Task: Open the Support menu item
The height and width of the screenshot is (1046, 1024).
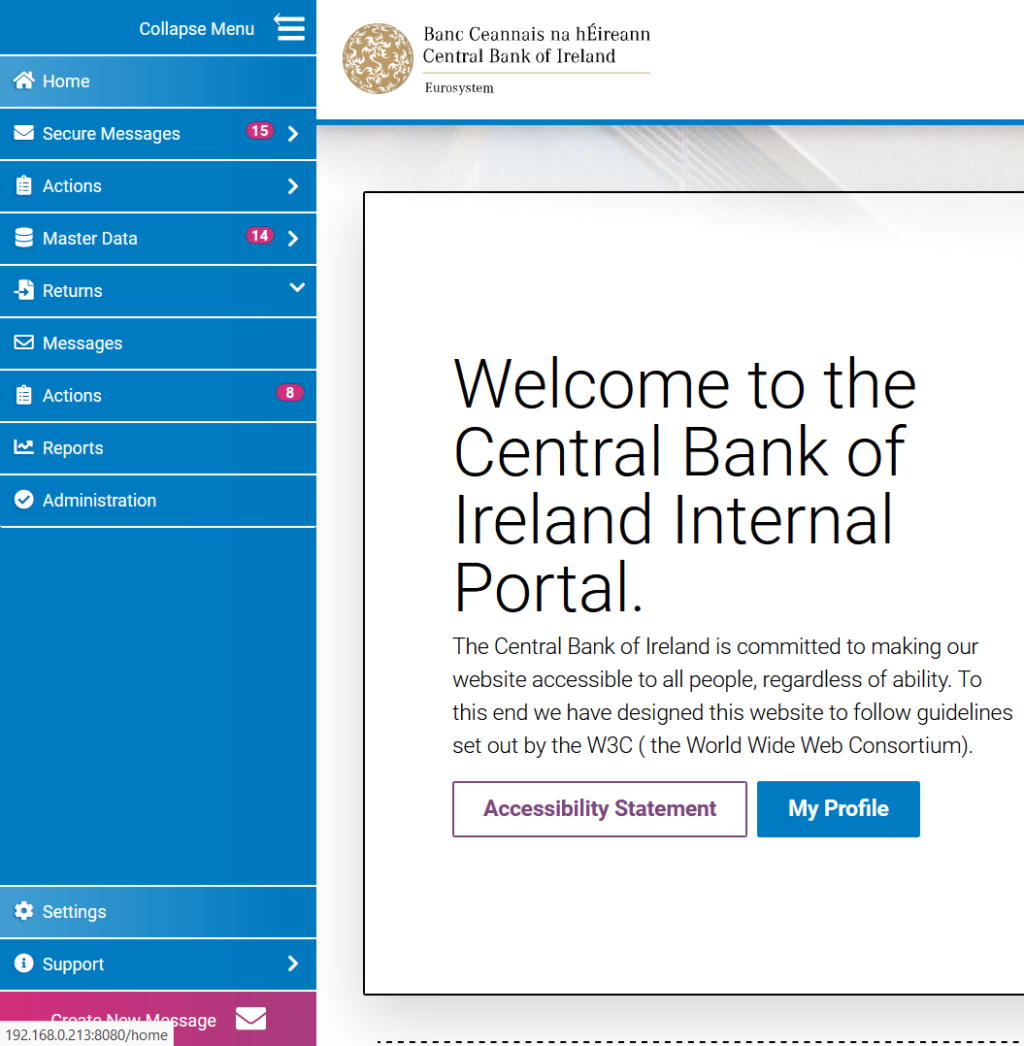Action: click(158, 964)
